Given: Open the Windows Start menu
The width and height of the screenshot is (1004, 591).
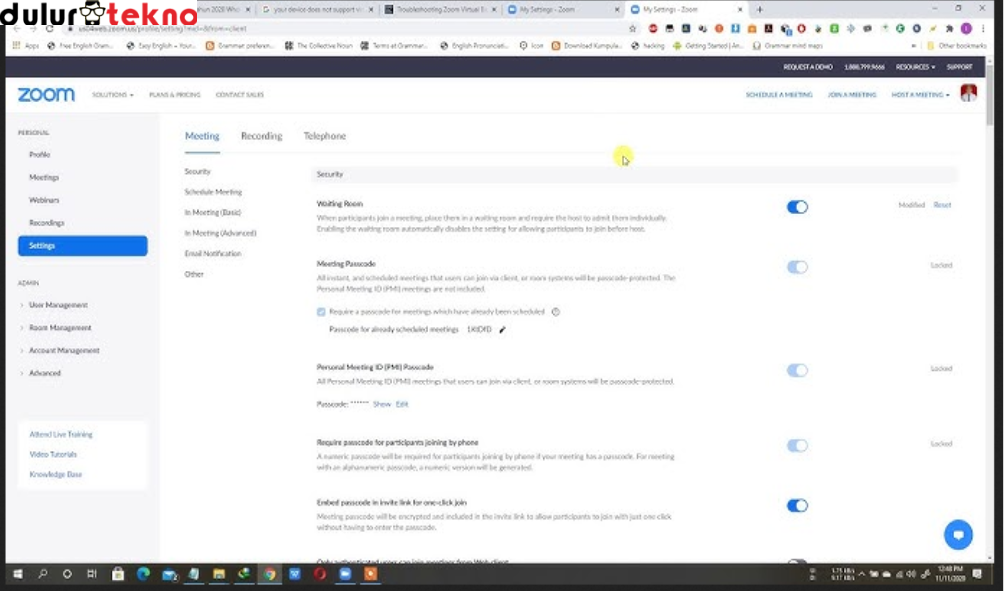Looking at the screenshot, I should pyautogui.click(x=17, y=574).
